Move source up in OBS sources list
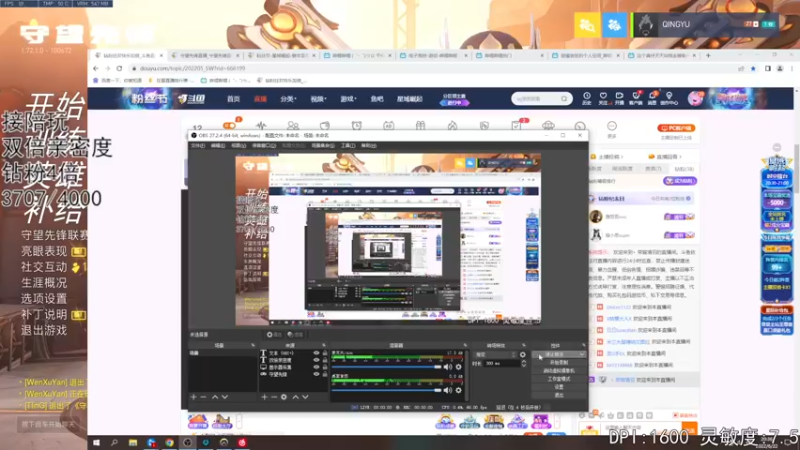The width and height of the screenshot is (800, 450). point(295,397)
